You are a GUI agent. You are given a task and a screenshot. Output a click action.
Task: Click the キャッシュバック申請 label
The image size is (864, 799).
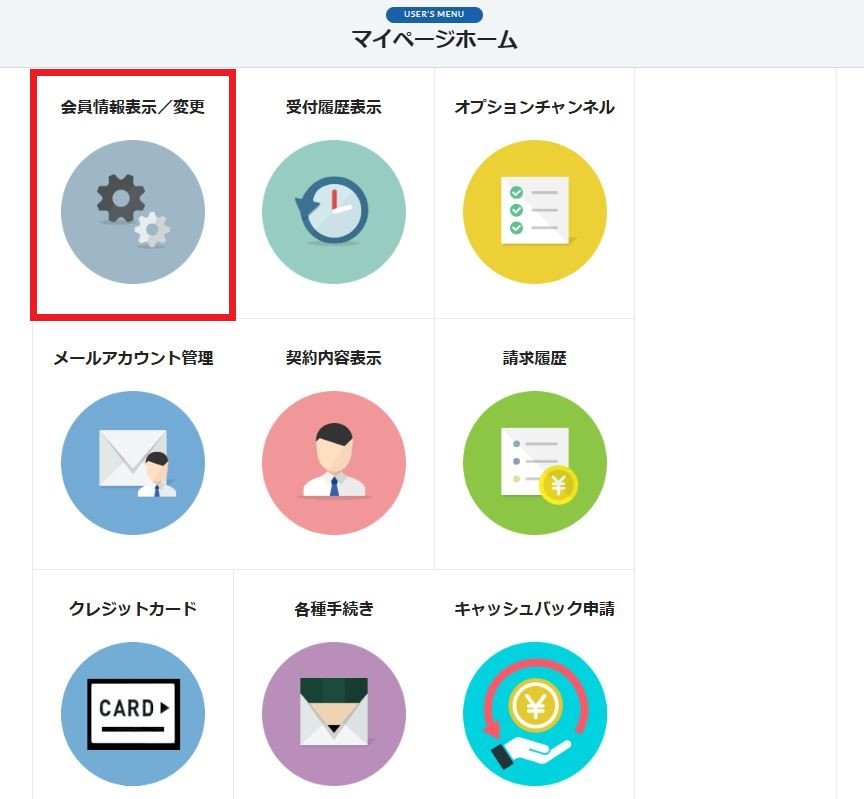[534, 609]
